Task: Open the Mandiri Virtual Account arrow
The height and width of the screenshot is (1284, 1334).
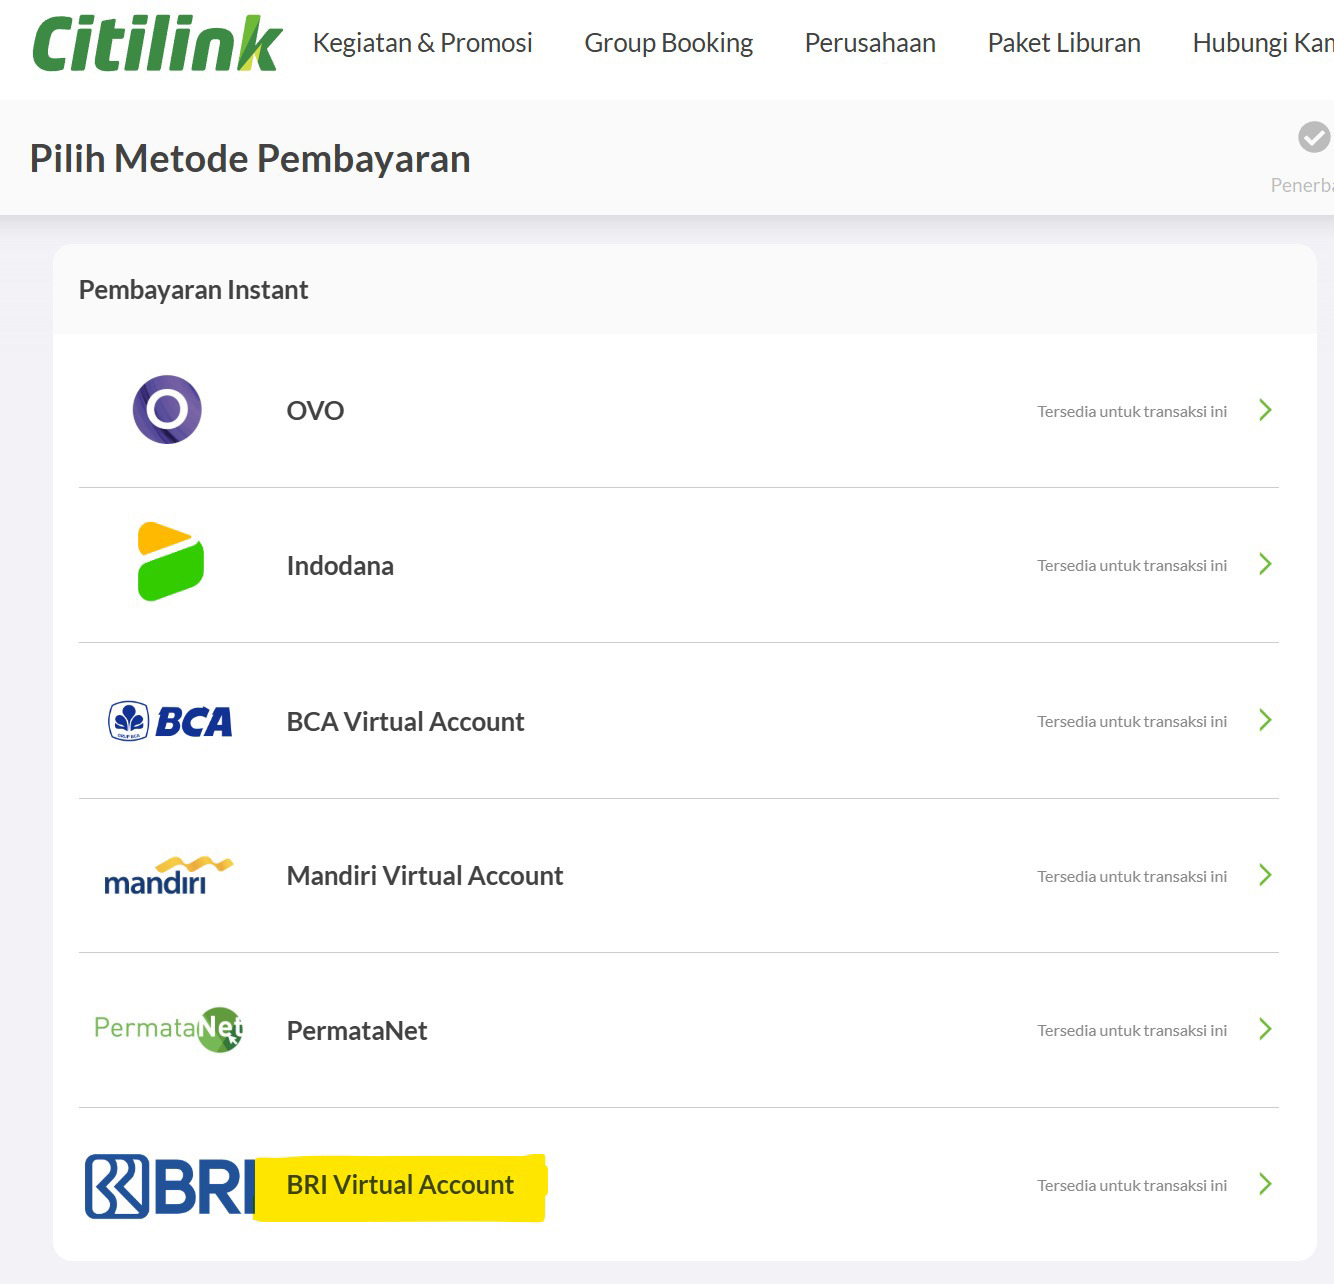Action: tap(1265, 875)
